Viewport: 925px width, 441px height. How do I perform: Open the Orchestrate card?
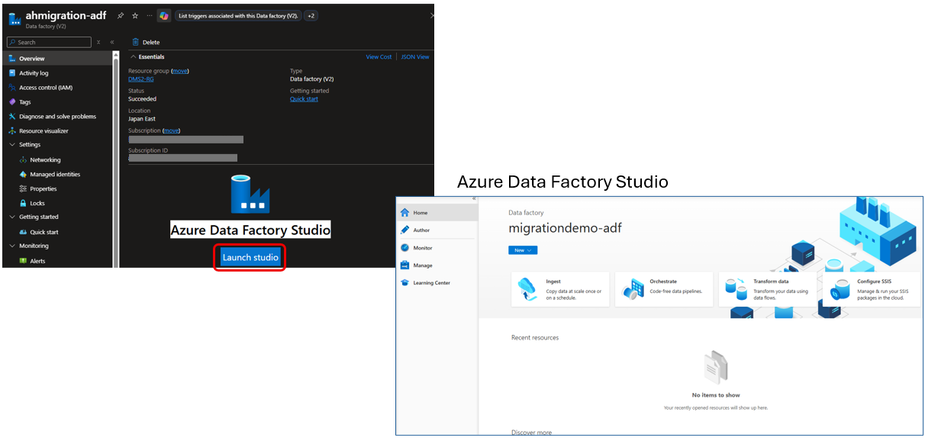click(664, 289)
